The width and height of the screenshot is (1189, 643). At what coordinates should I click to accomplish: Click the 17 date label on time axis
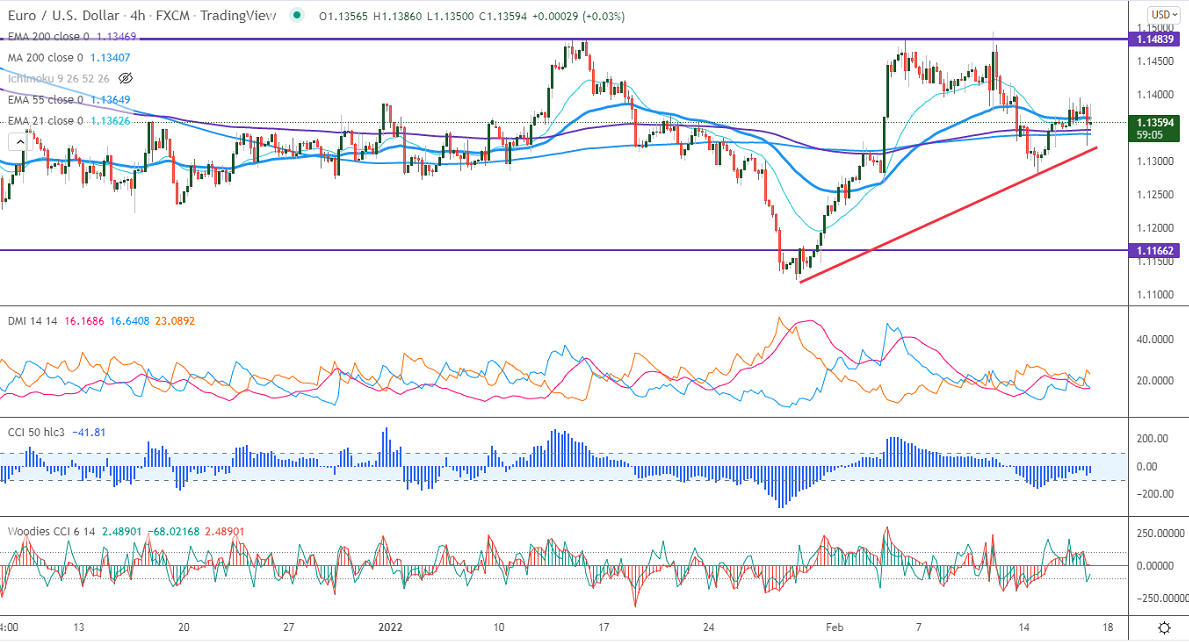point(604,627)
